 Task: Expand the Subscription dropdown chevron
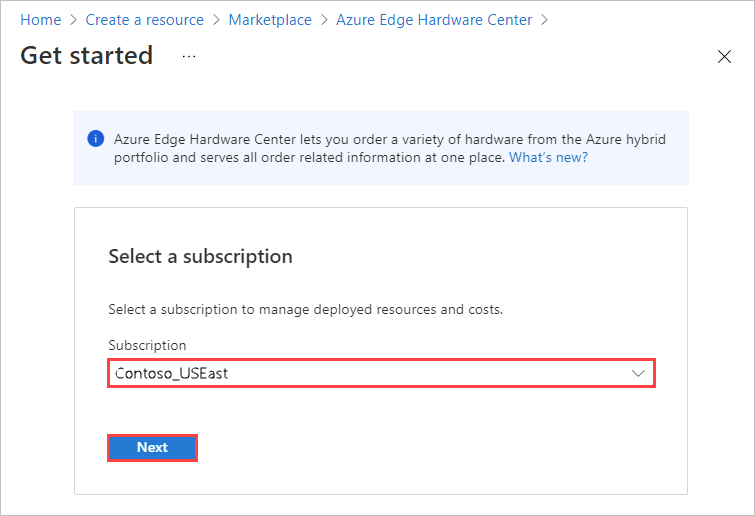click(639, 373)
